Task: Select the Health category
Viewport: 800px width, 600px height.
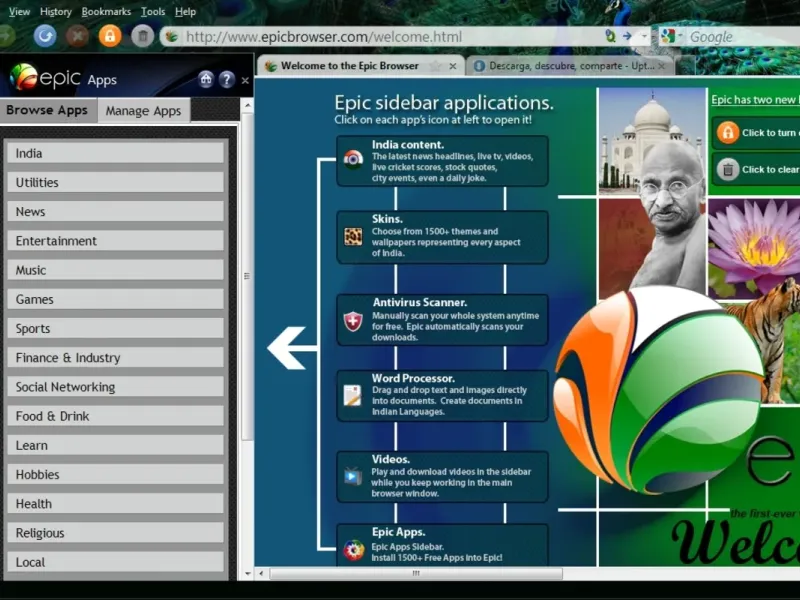Action: [x=115, y=504]
